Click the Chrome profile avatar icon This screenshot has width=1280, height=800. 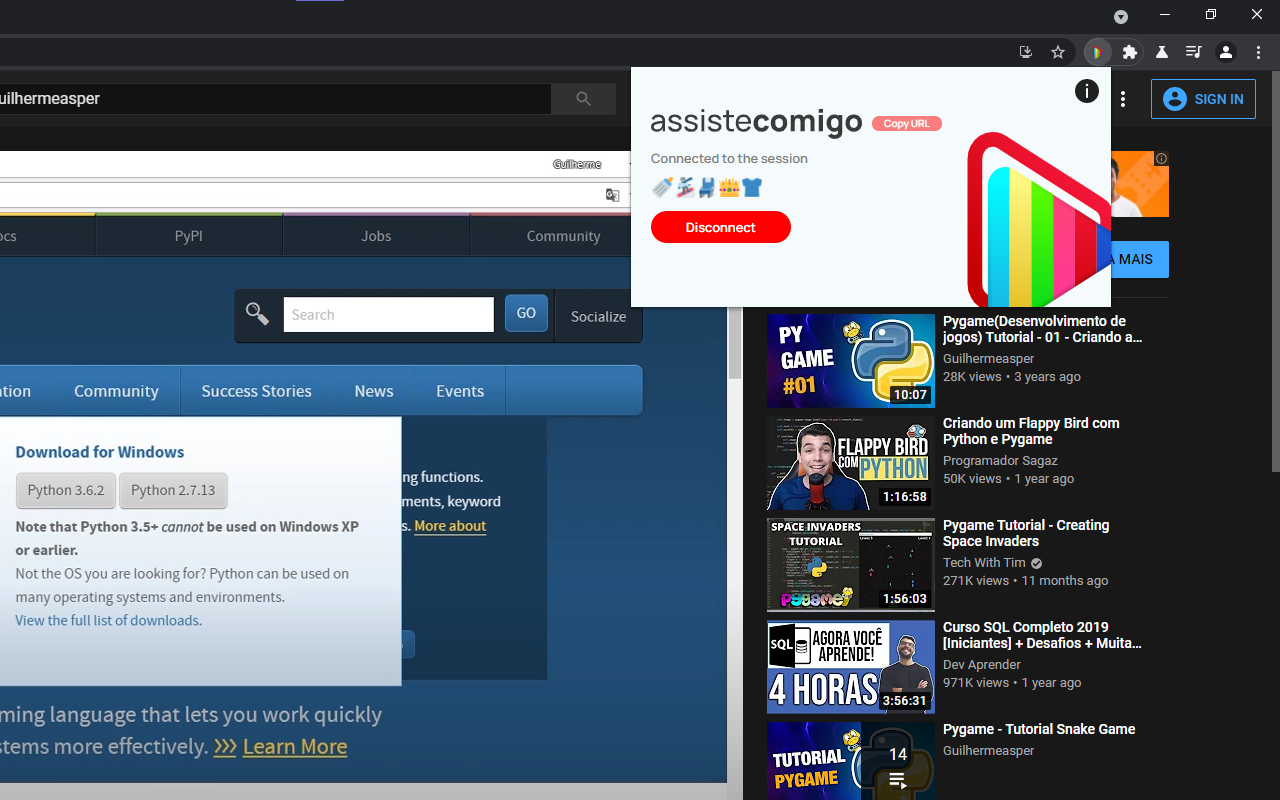[x=1226, y=52]
